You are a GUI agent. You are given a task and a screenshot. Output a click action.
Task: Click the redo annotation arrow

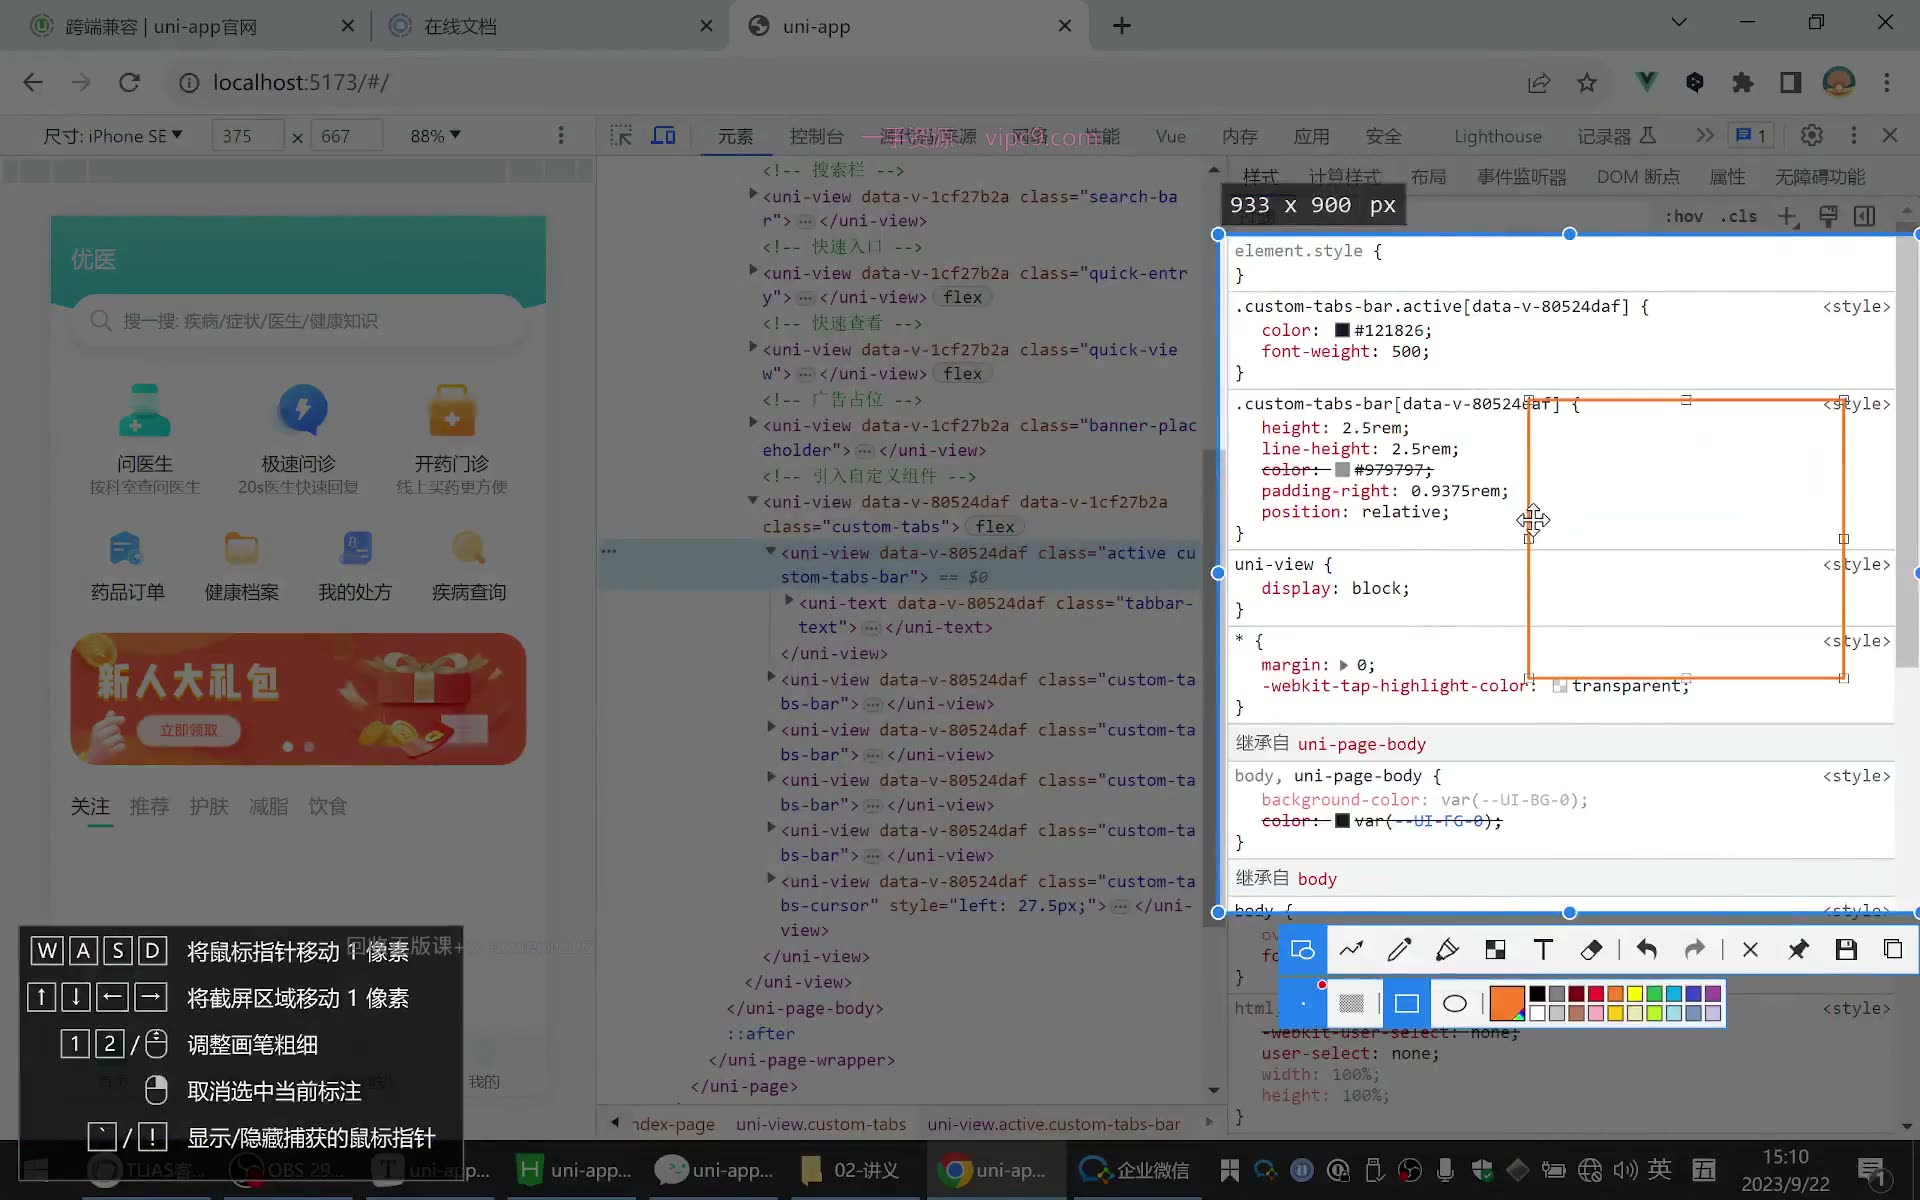1694,949
